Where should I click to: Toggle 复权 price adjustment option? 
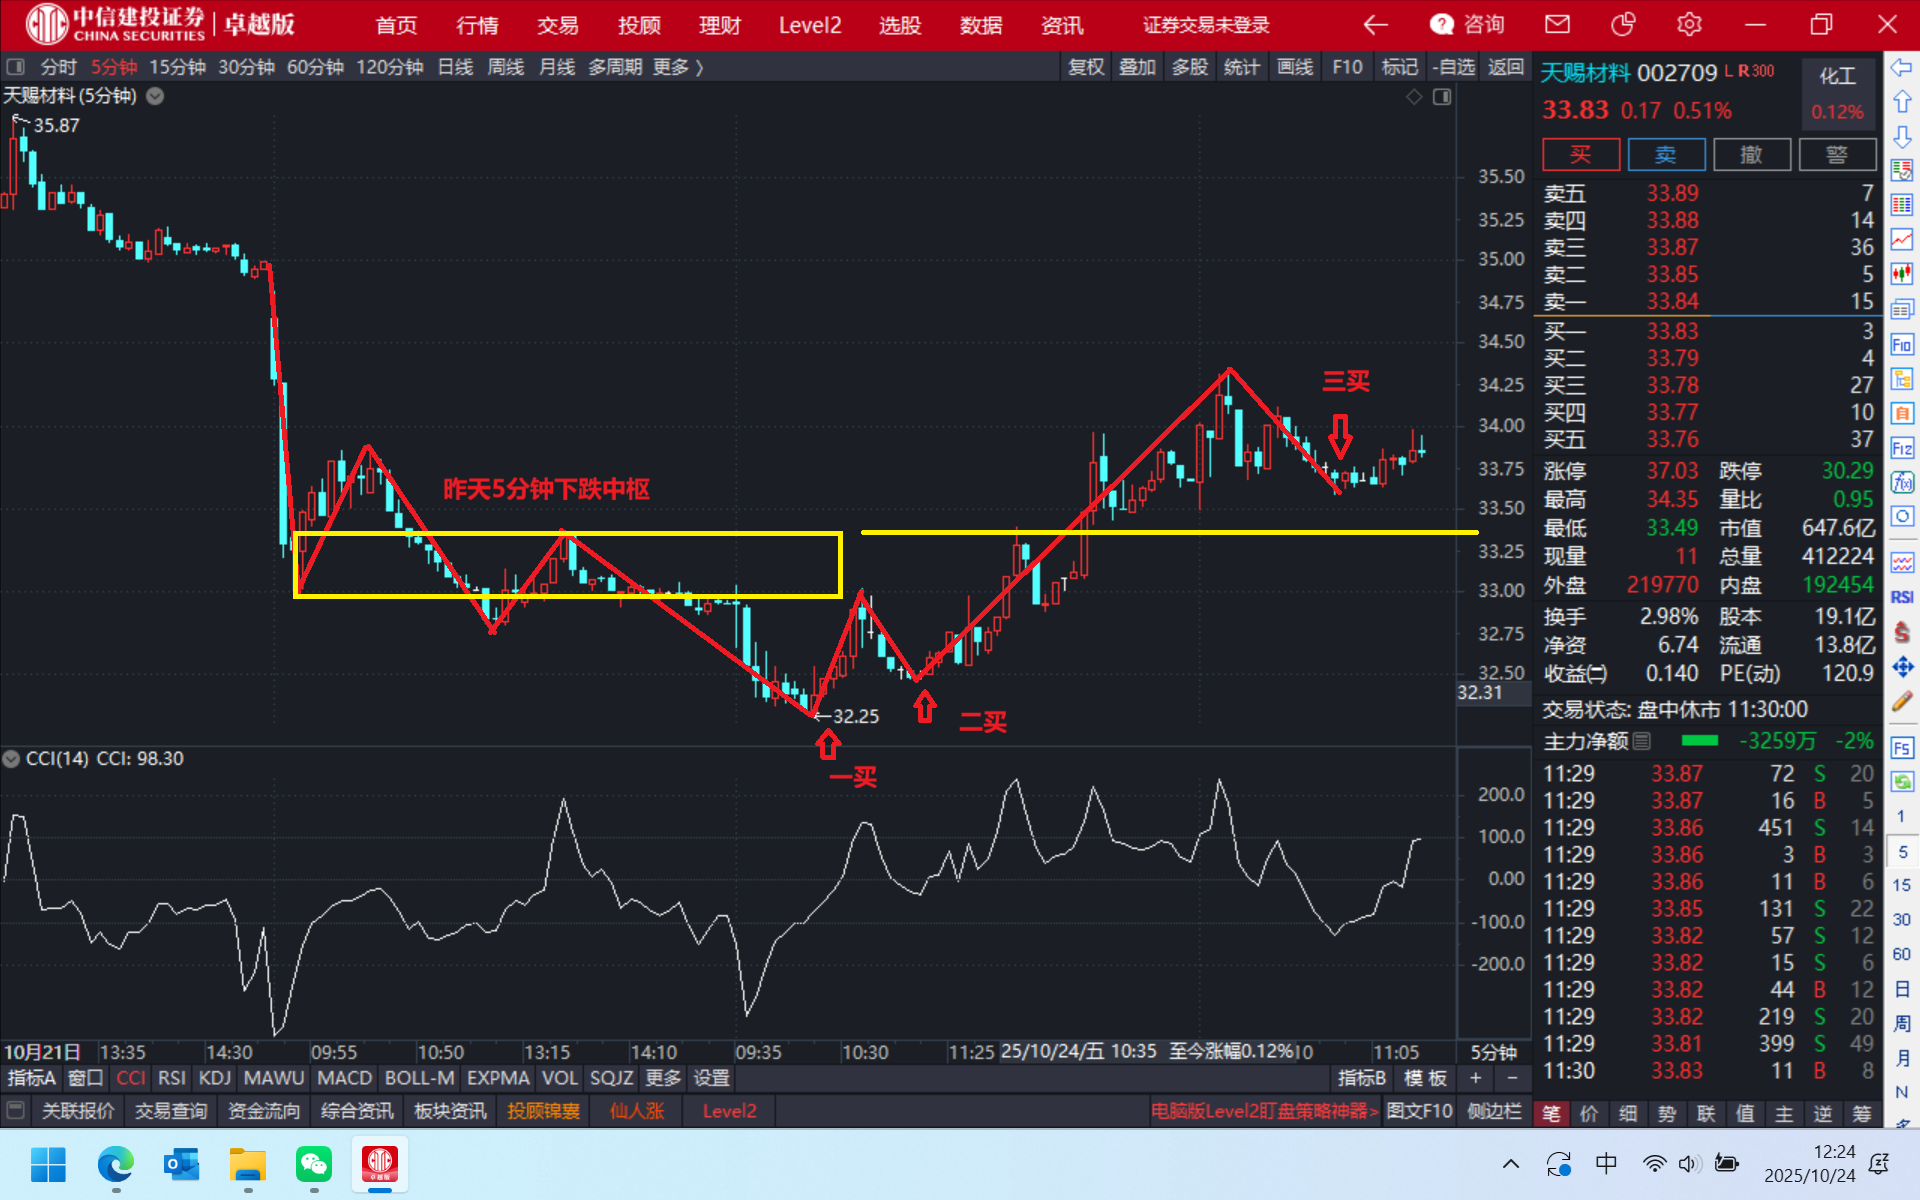tap(1085, 67)
